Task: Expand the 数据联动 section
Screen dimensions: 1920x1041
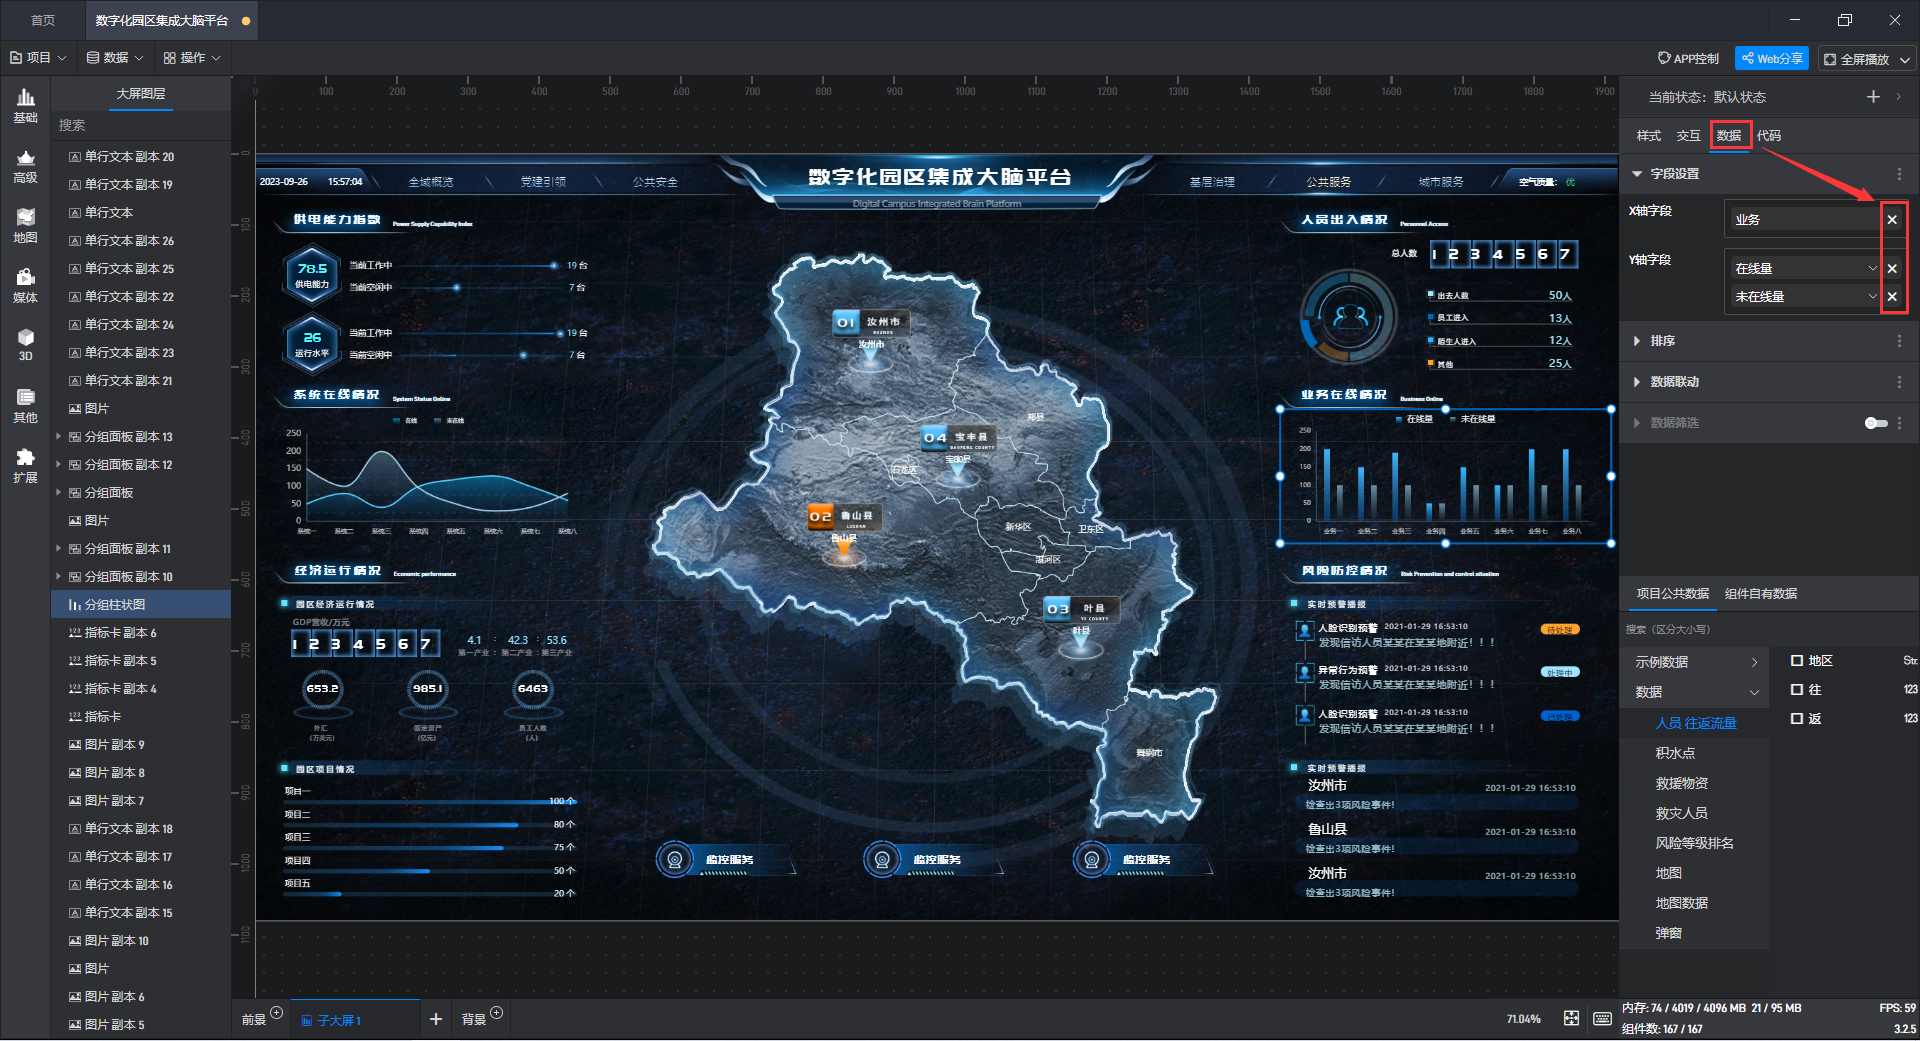Action: (1637, 382)
